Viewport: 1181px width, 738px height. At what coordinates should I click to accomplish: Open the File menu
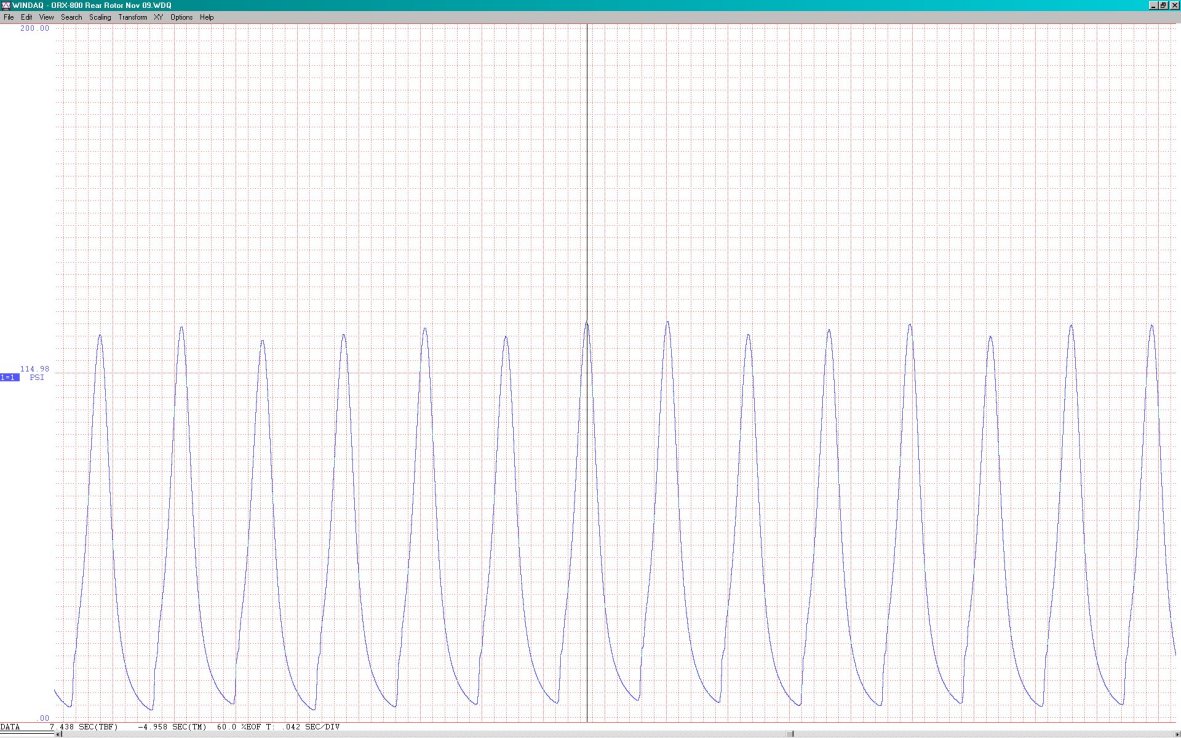9,17
